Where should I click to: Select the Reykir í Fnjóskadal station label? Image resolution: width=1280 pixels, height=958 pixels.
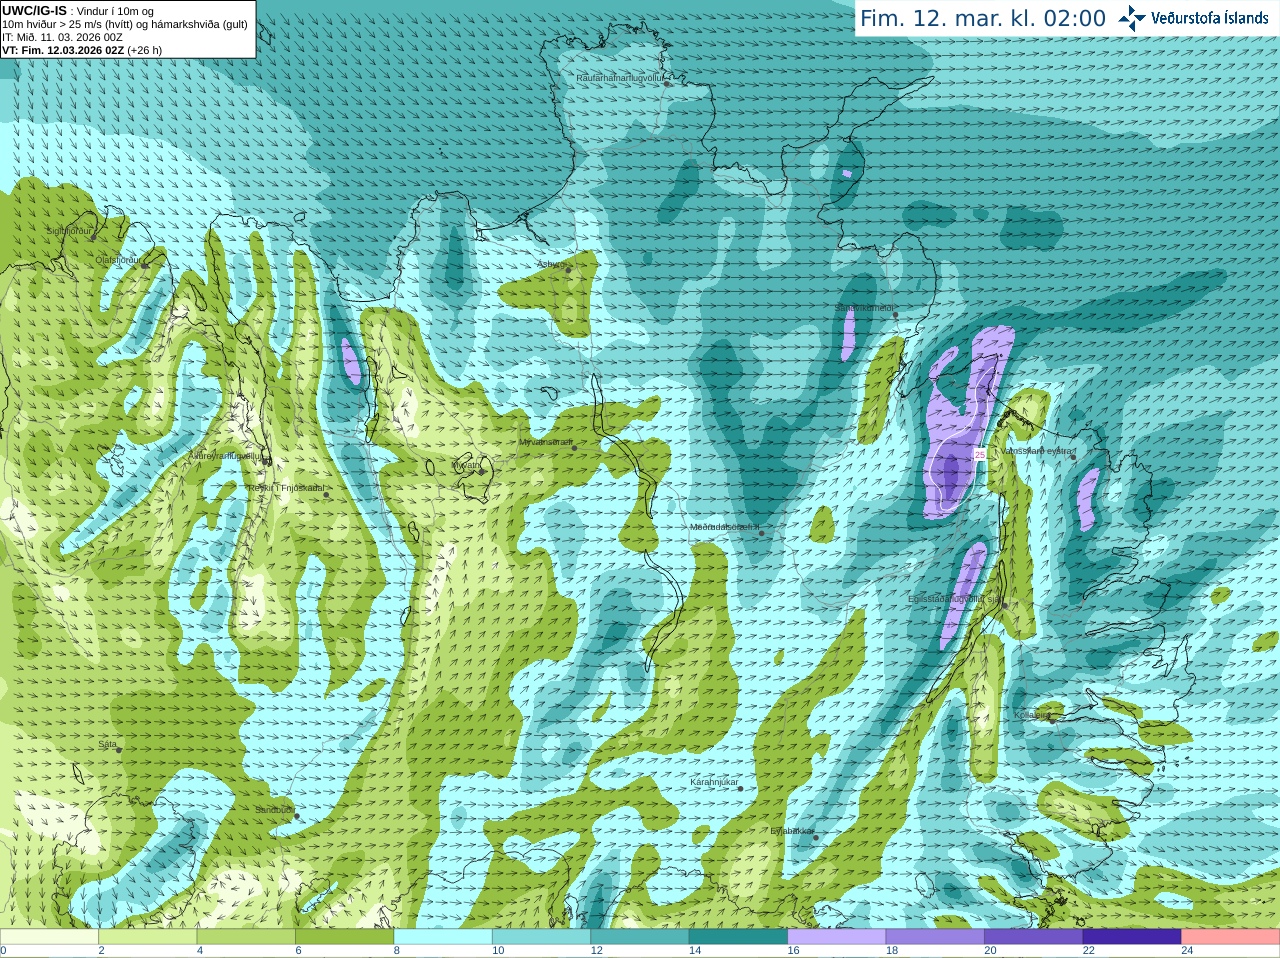[x=285, y=489]
